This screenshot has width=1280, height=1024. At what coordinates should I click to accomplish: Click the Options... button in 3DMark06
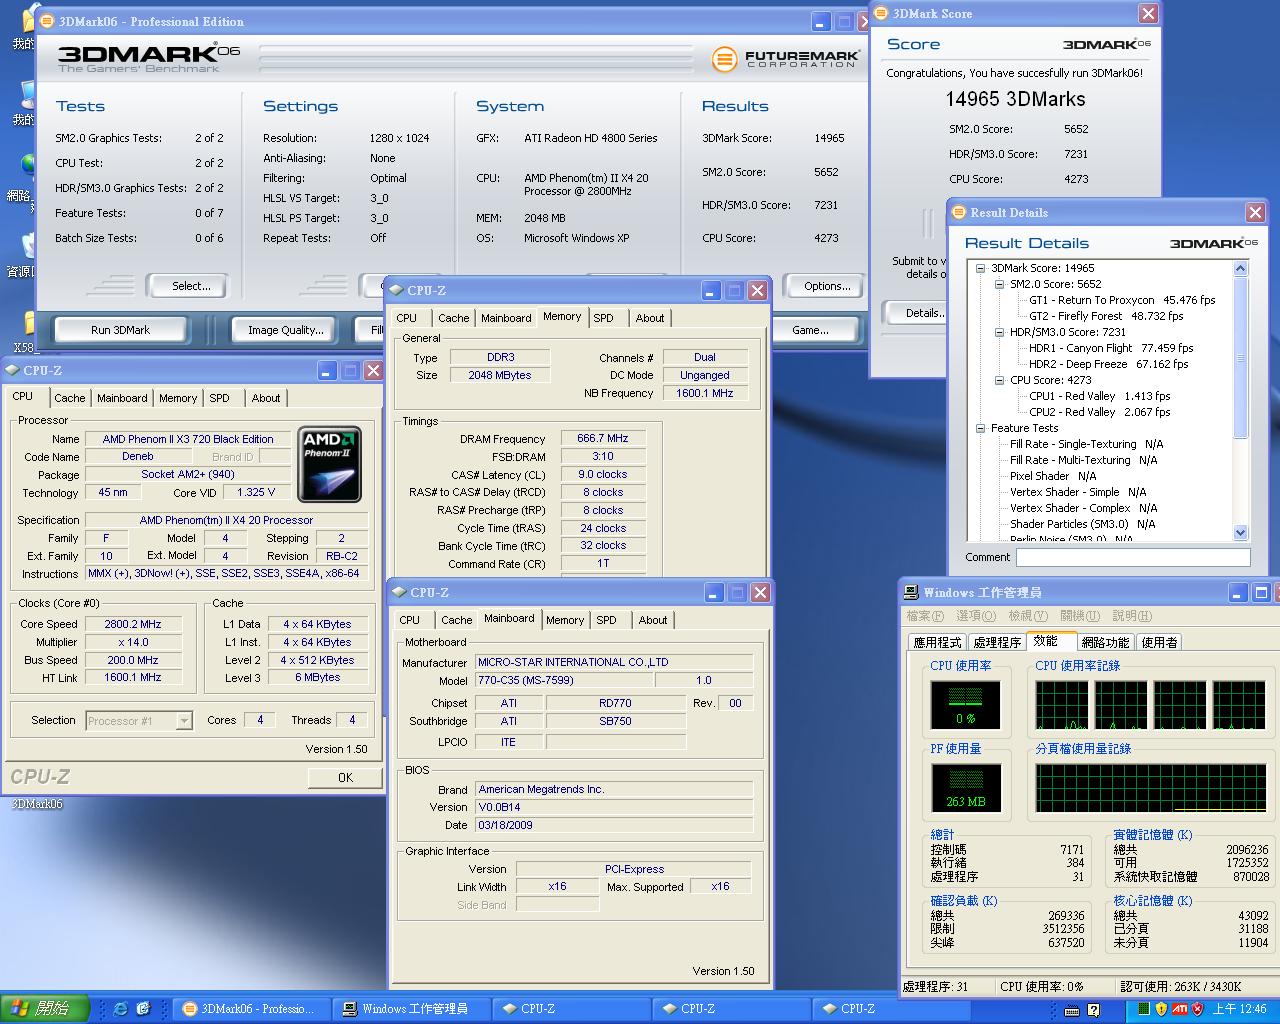(x=827, y=286)
